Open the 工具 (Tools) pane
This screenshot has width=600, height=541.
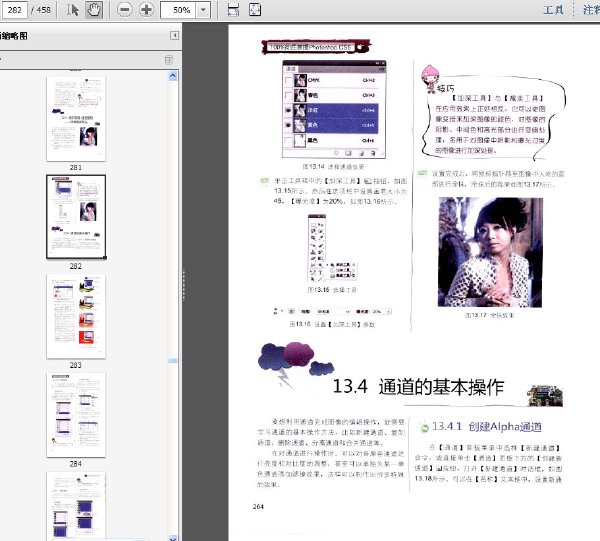[x=553, y=10]
